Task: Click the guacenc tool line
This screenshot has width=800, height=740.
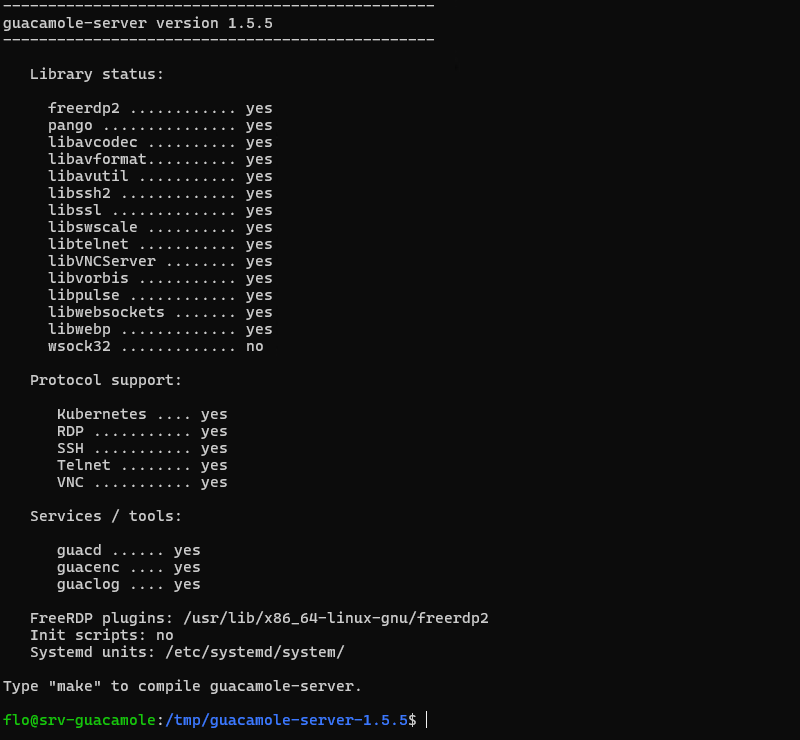Action: click(x=129, y=568)
